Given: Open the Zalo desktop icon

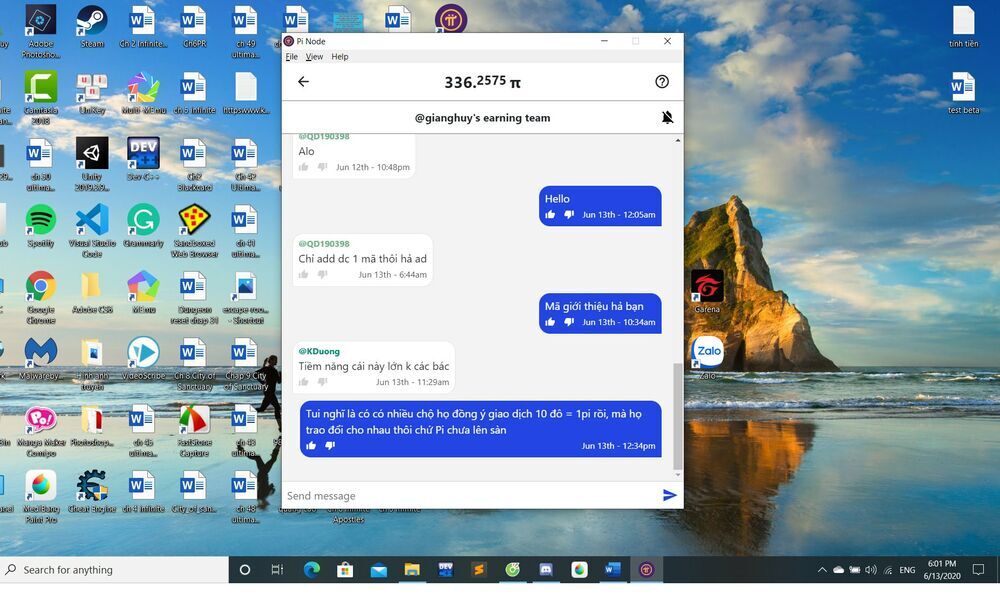Looking at the screenshot, I should (708, 354).
